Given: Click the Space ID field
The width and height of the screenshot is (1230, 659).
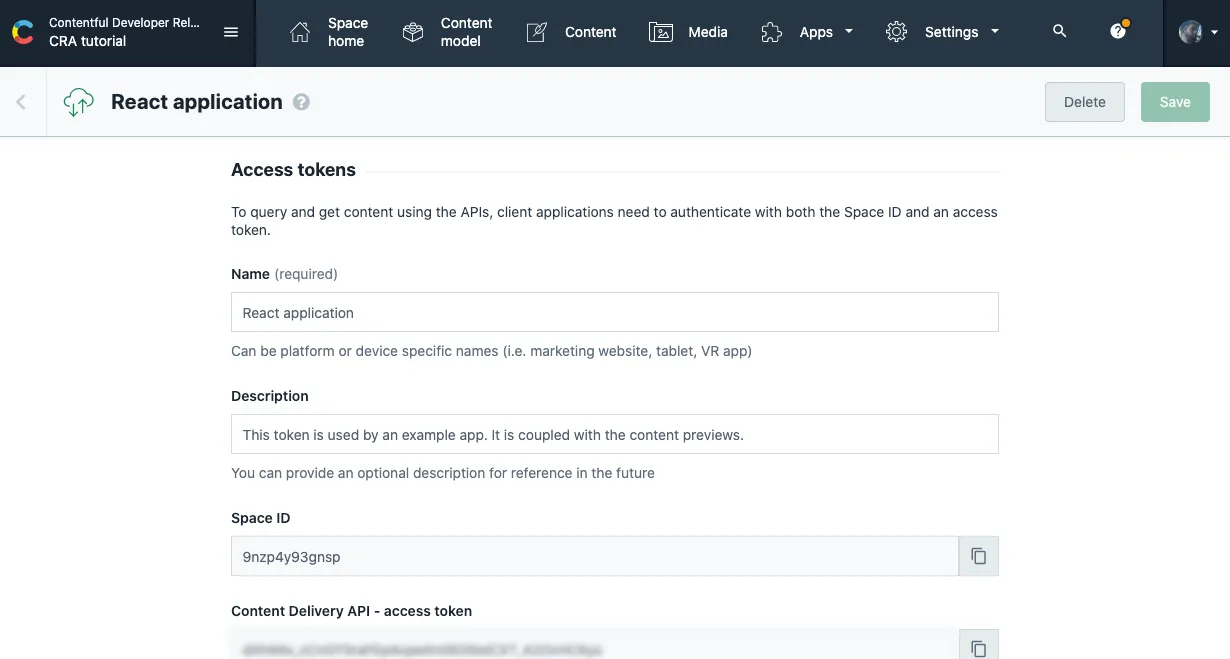Looking at the screenshot, I should click(x=595, y=556).
